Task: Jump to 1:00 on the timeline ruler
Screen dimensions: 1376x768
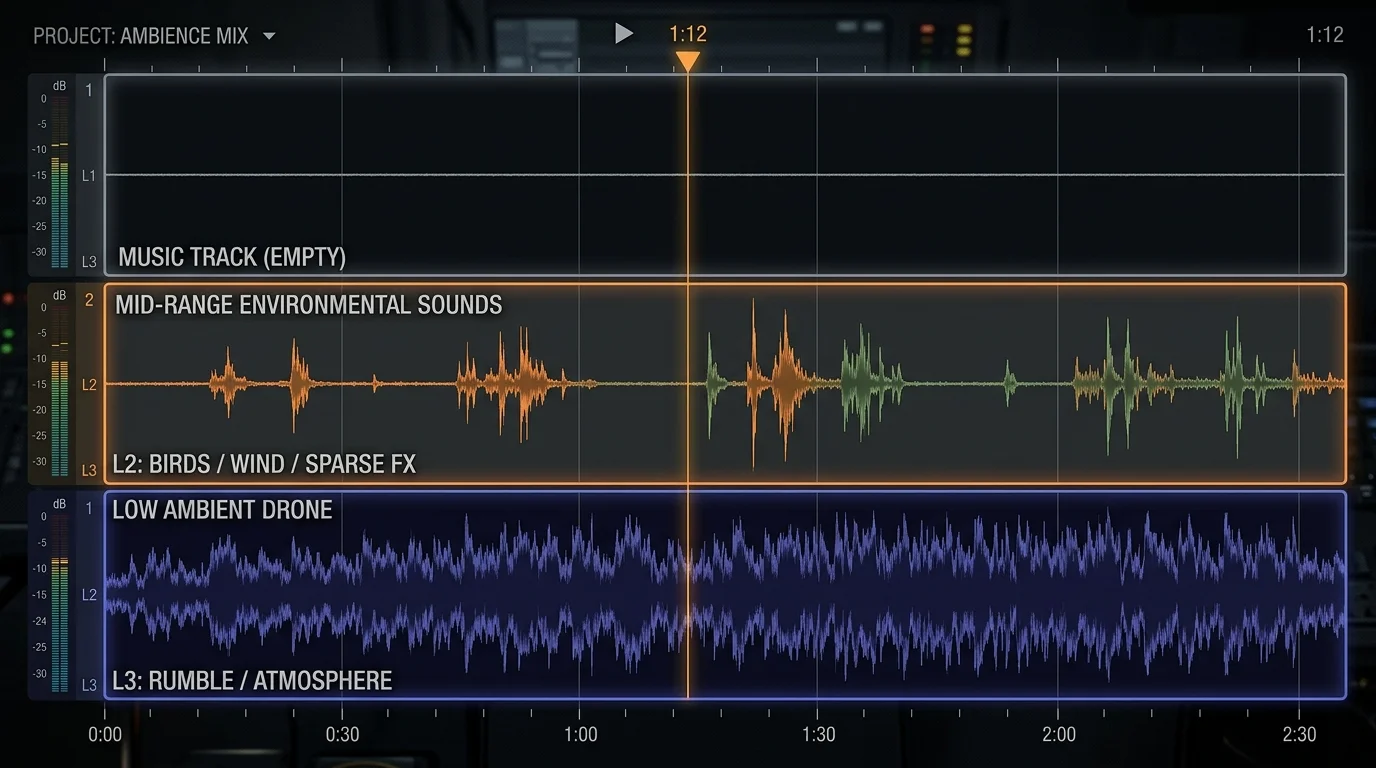Action: [581, 735]
